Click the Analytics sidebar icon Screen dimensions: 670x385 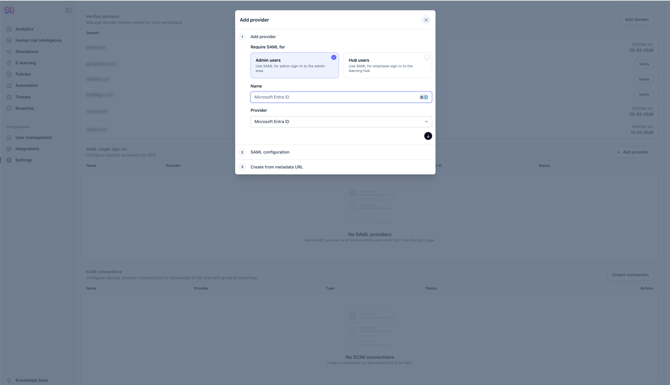click(9, 29)
